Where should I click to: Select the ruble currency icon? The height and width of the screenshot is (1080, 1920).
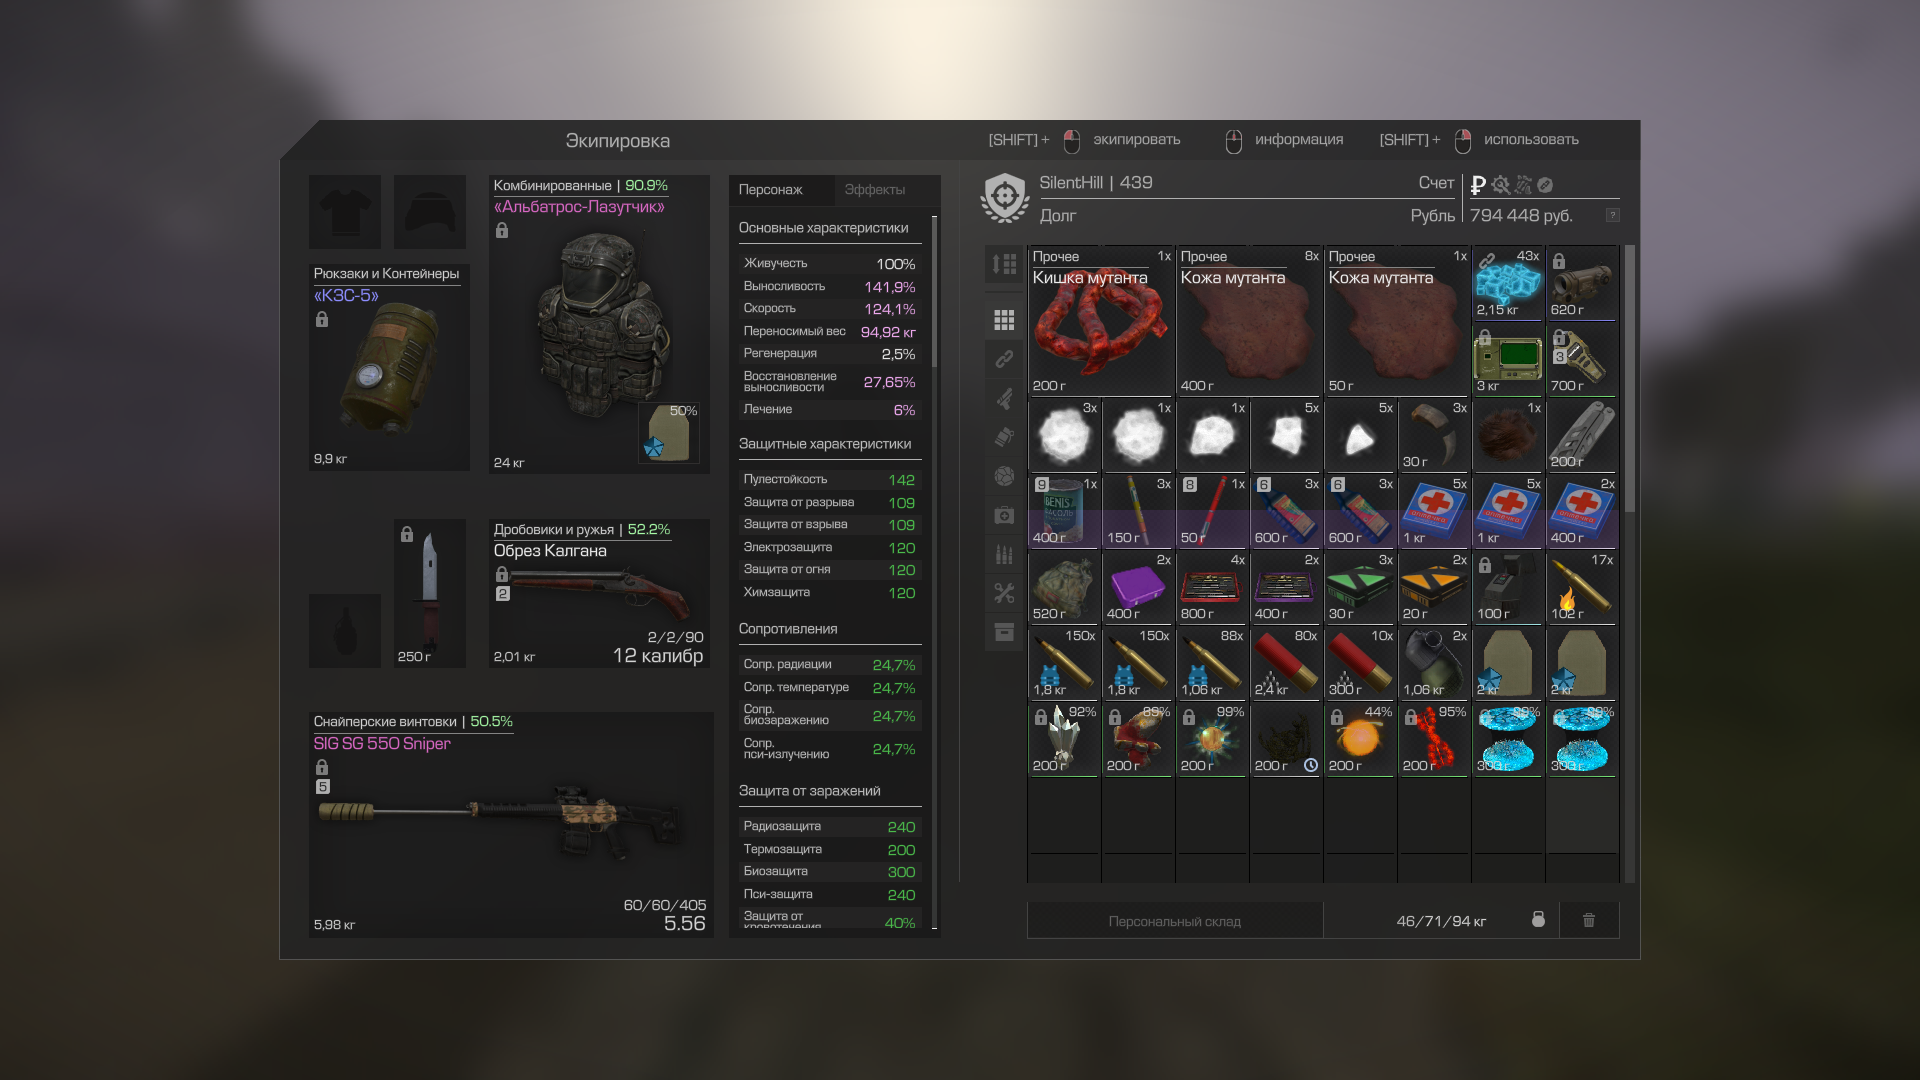pyautogui.click(x=1478, y=185)
